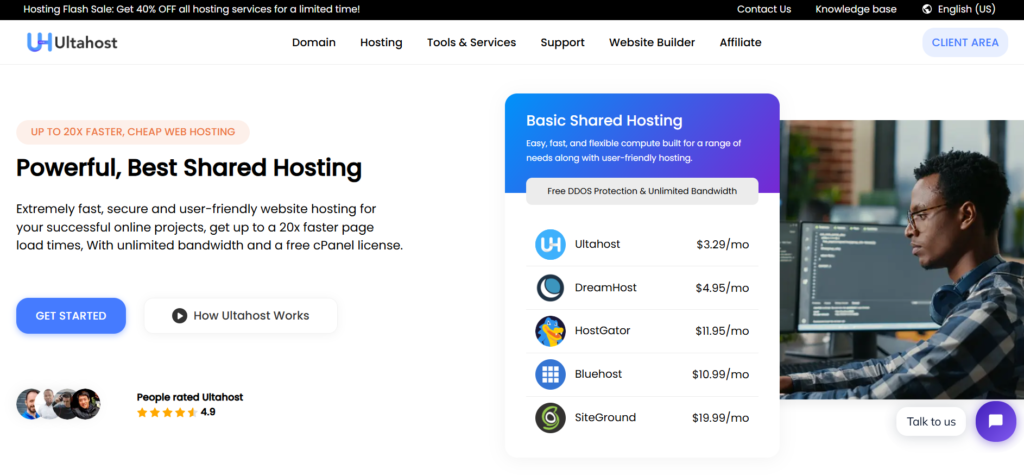Viewport: 1024px width, 475px height.
Task: Open the CLIENT AREA button
Action: click(964, 43)
